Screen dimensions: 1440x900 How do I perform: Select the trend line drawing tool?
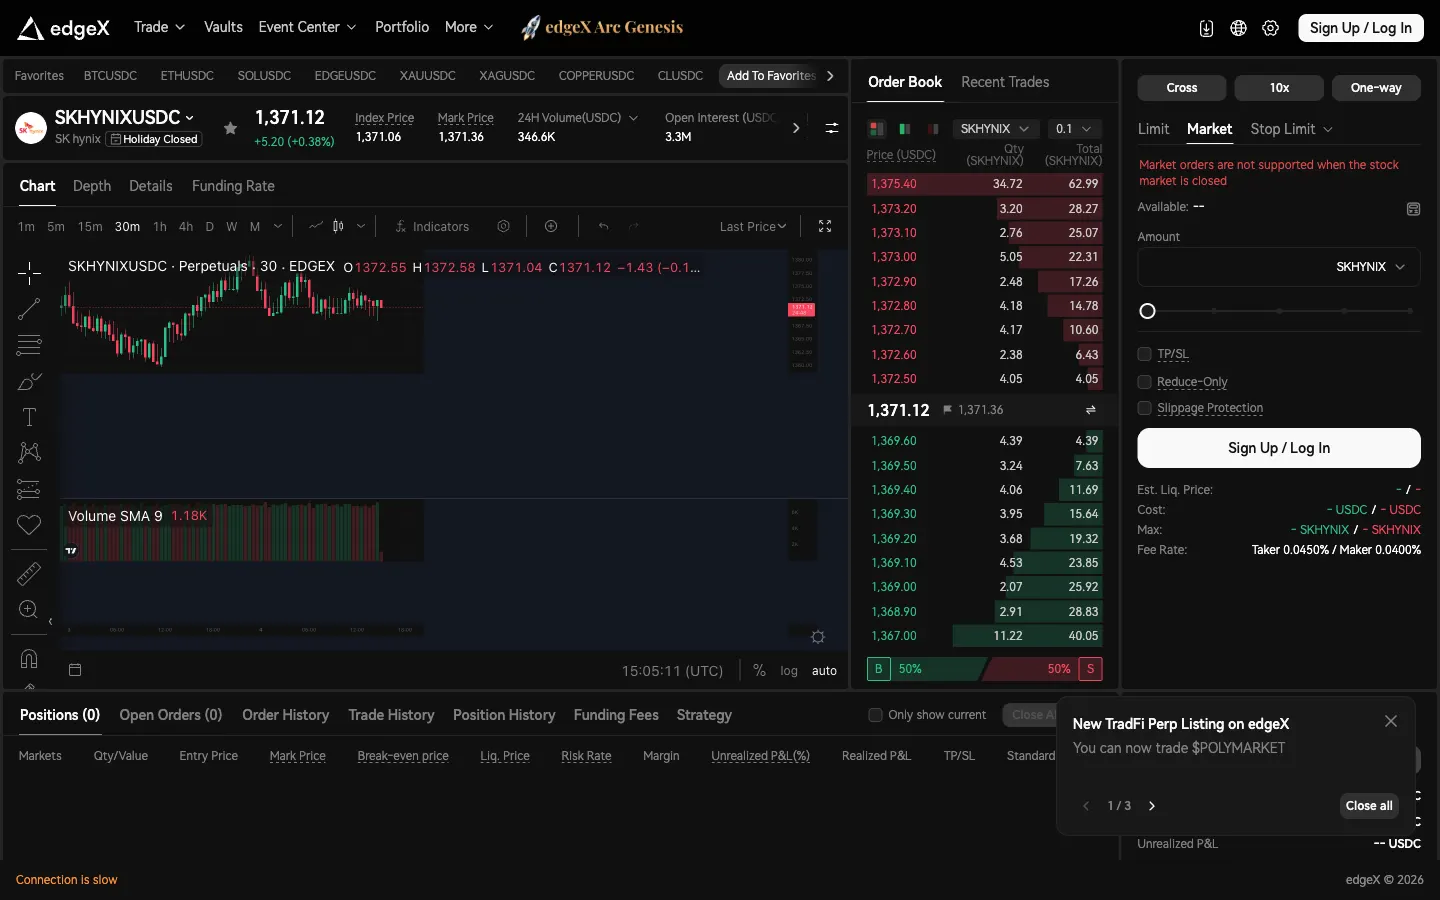tap(29, 309)
